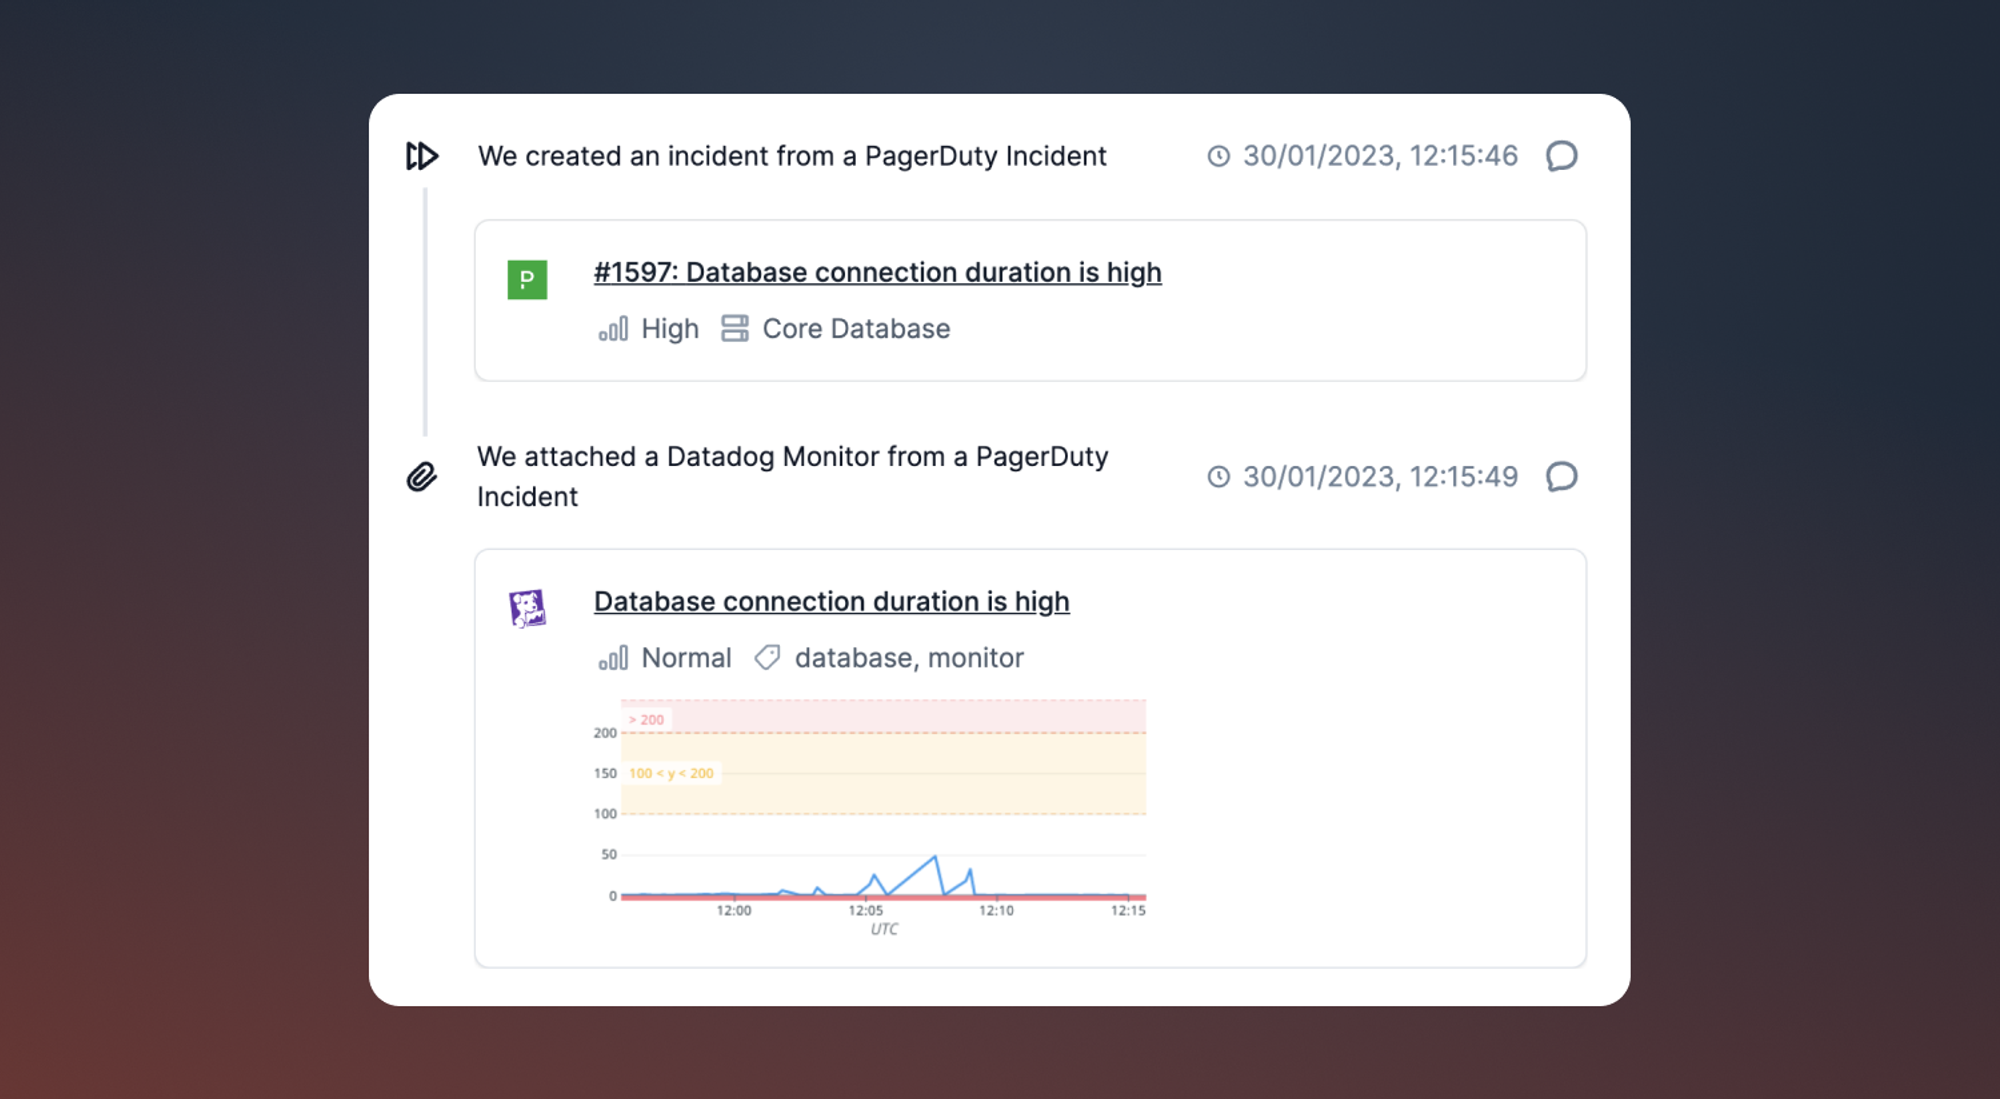The height and width of the screenshot is (1099, 2000).
Task: Open Datadog monitor Database connection duration link
Action: pos(831,602)
